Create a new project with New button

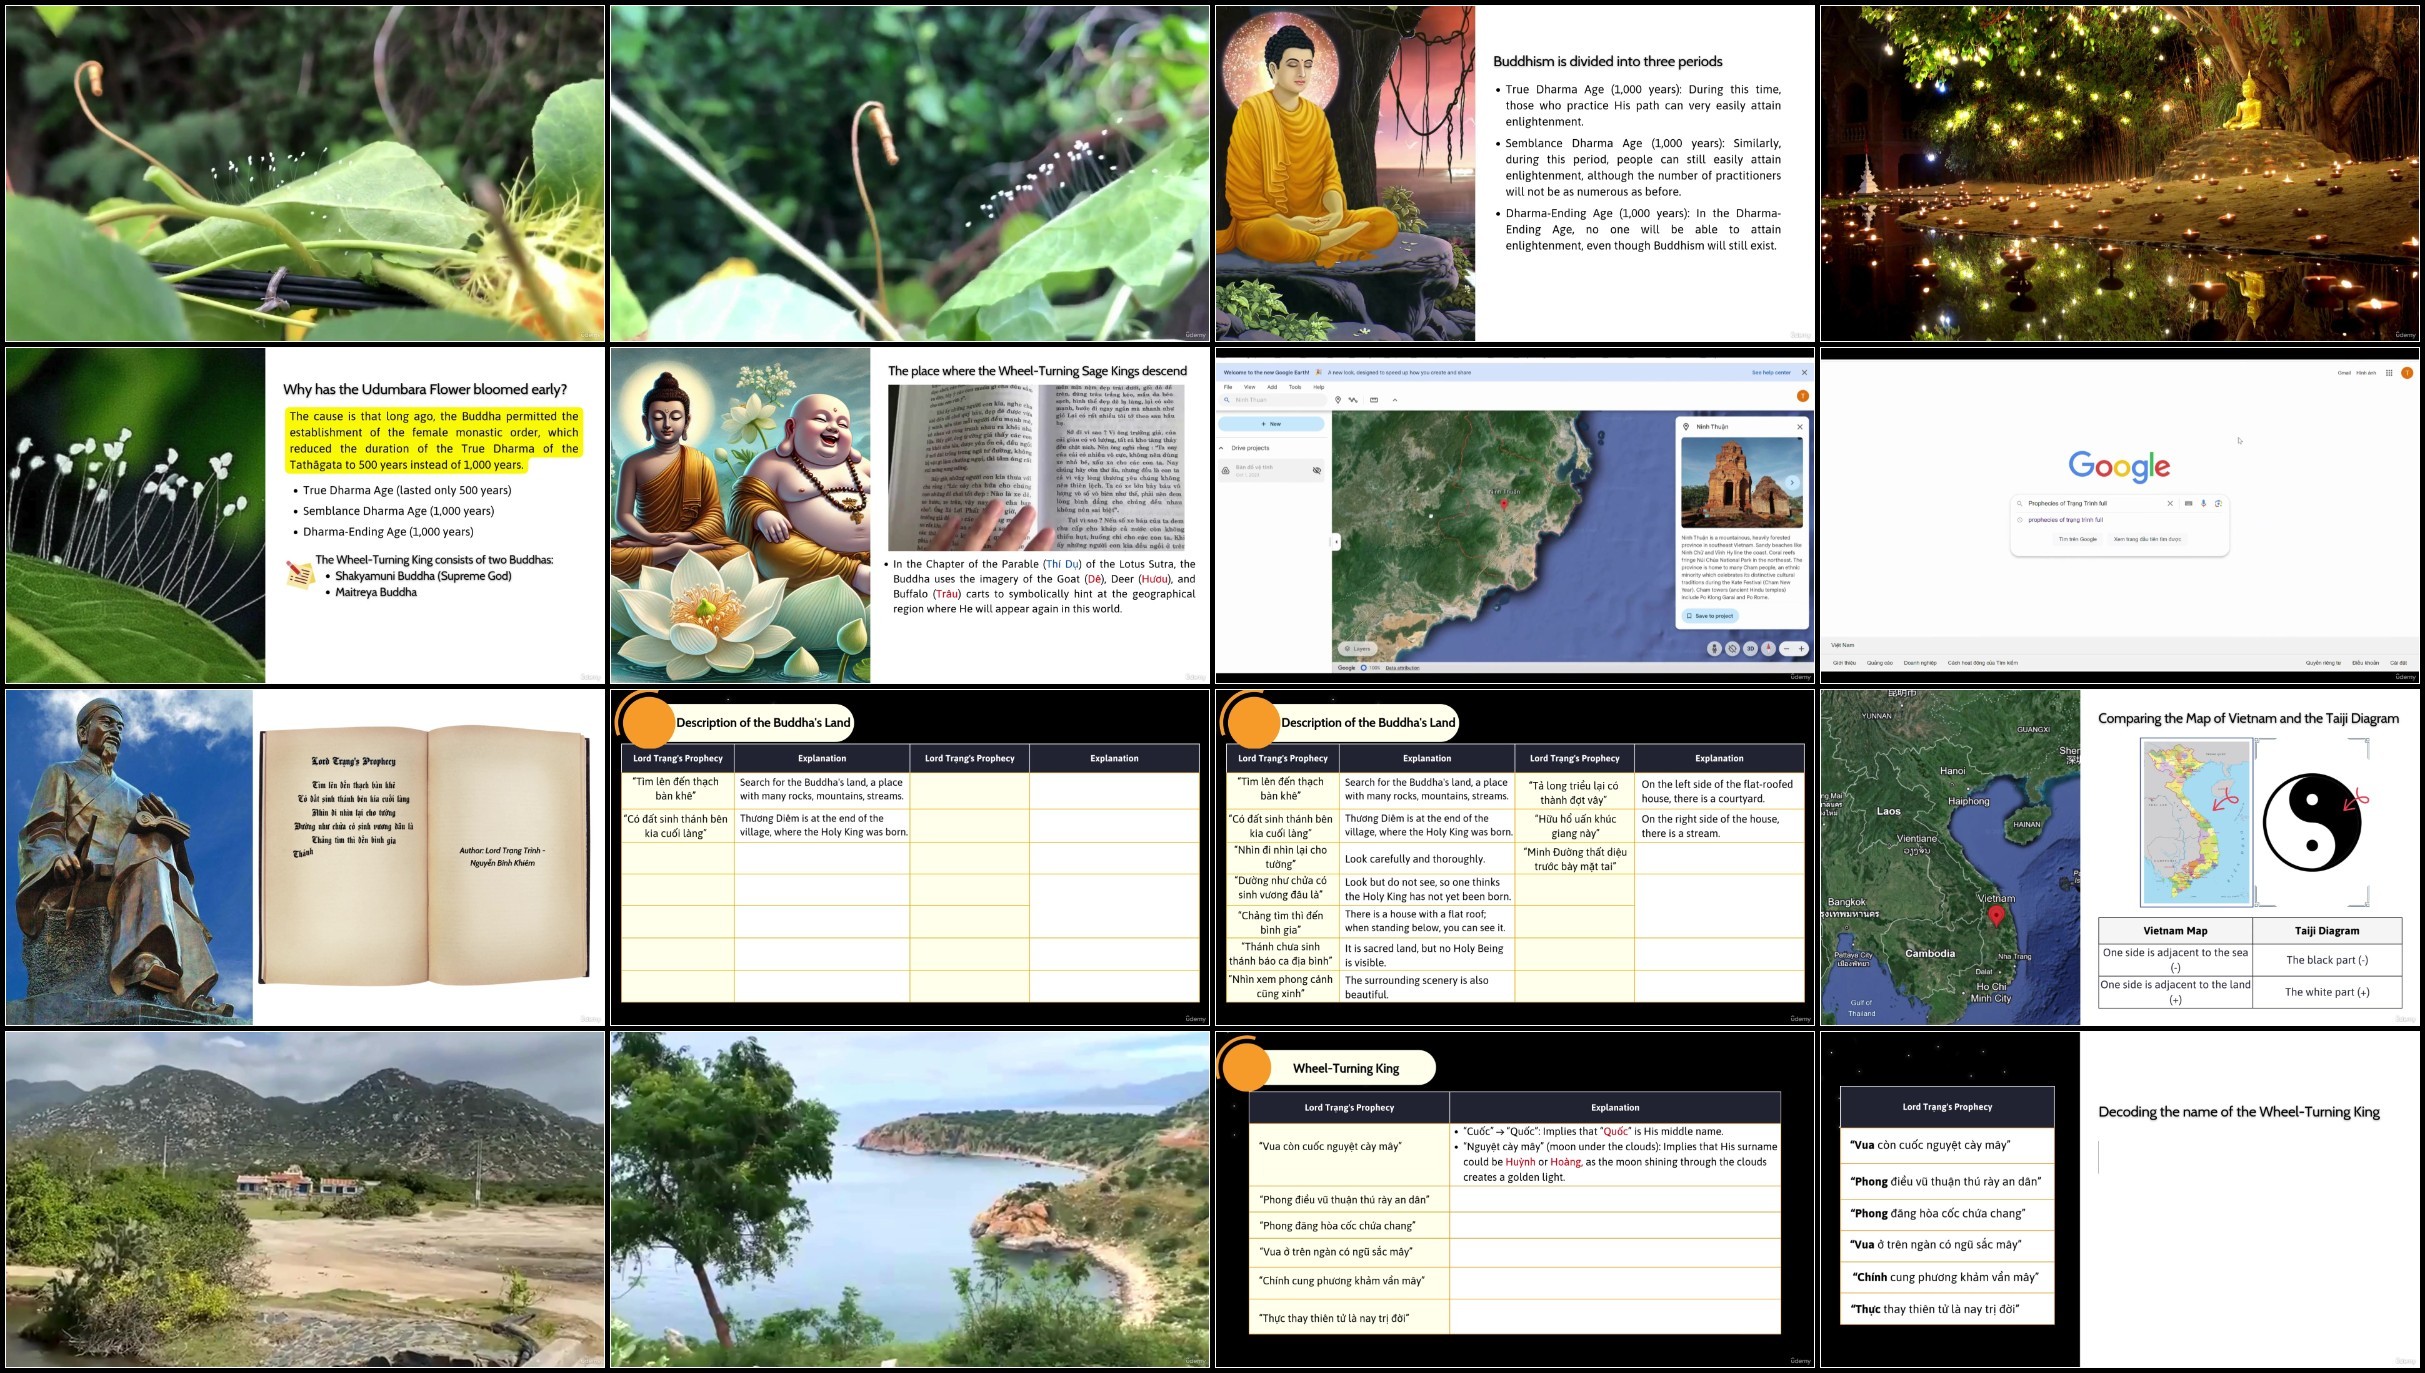(x=1271, y=424)
